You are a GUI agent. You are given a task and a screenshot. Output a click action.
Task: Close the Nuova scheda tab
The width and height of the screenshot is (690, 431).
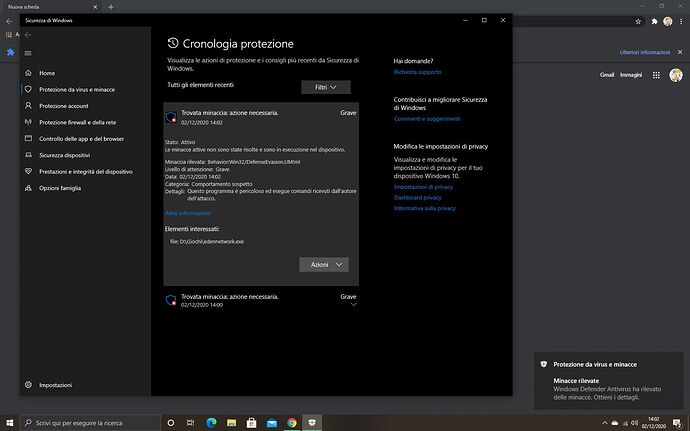tap(95, 7)
